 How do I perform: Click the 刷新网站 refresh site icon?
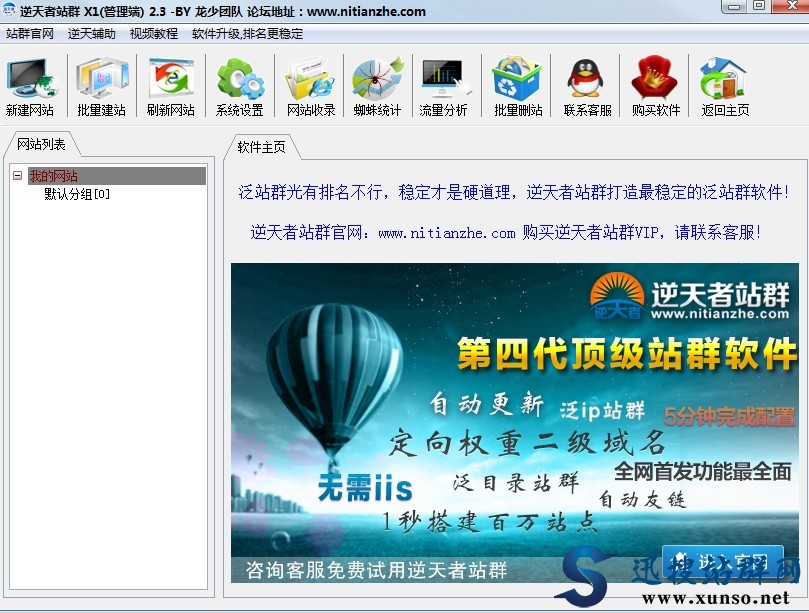[x=171, y=87]
